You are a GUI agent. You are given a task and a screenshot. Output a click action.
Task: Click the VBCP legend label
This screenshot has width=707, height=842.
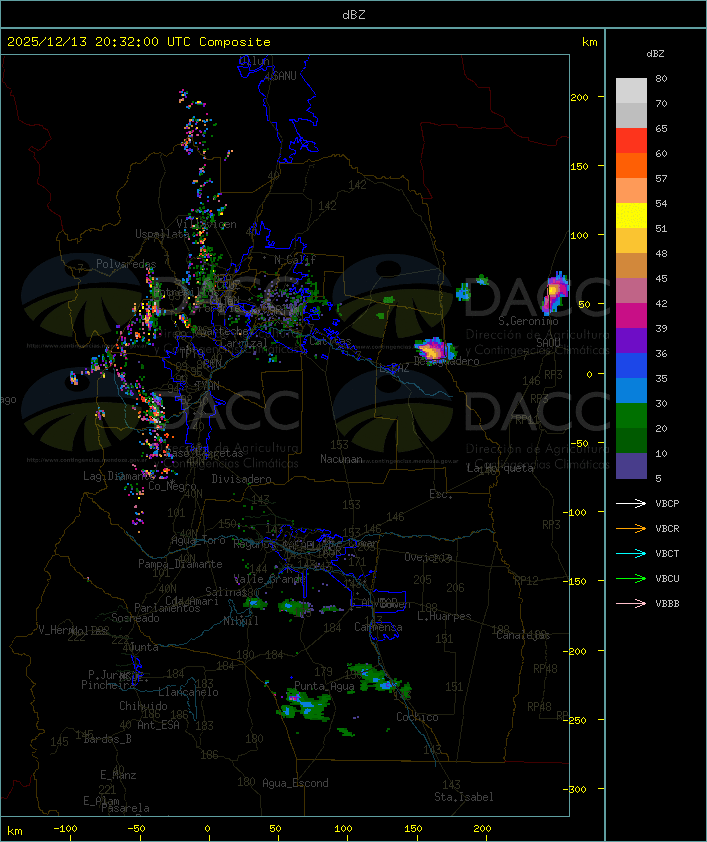tap(667, 503)
